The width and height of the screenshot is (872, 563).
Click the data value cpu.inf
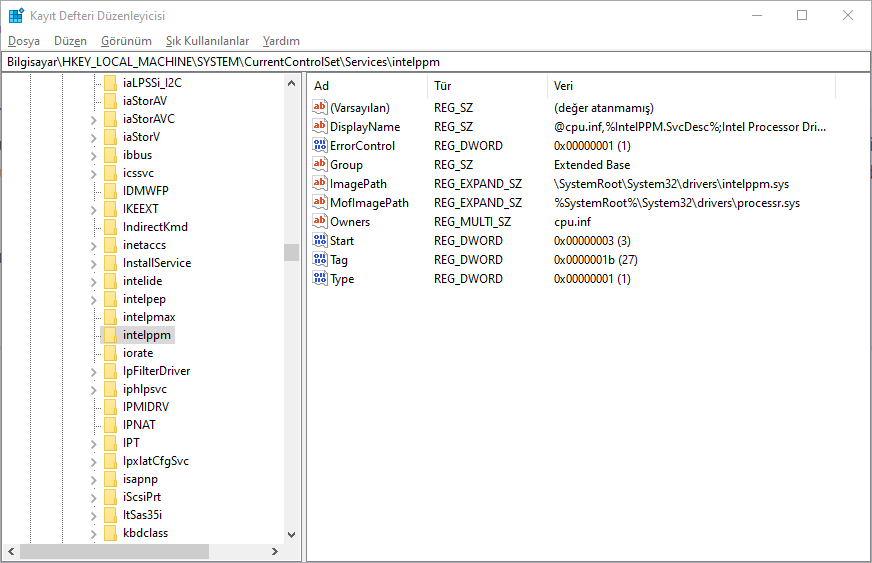click(572, 221)
